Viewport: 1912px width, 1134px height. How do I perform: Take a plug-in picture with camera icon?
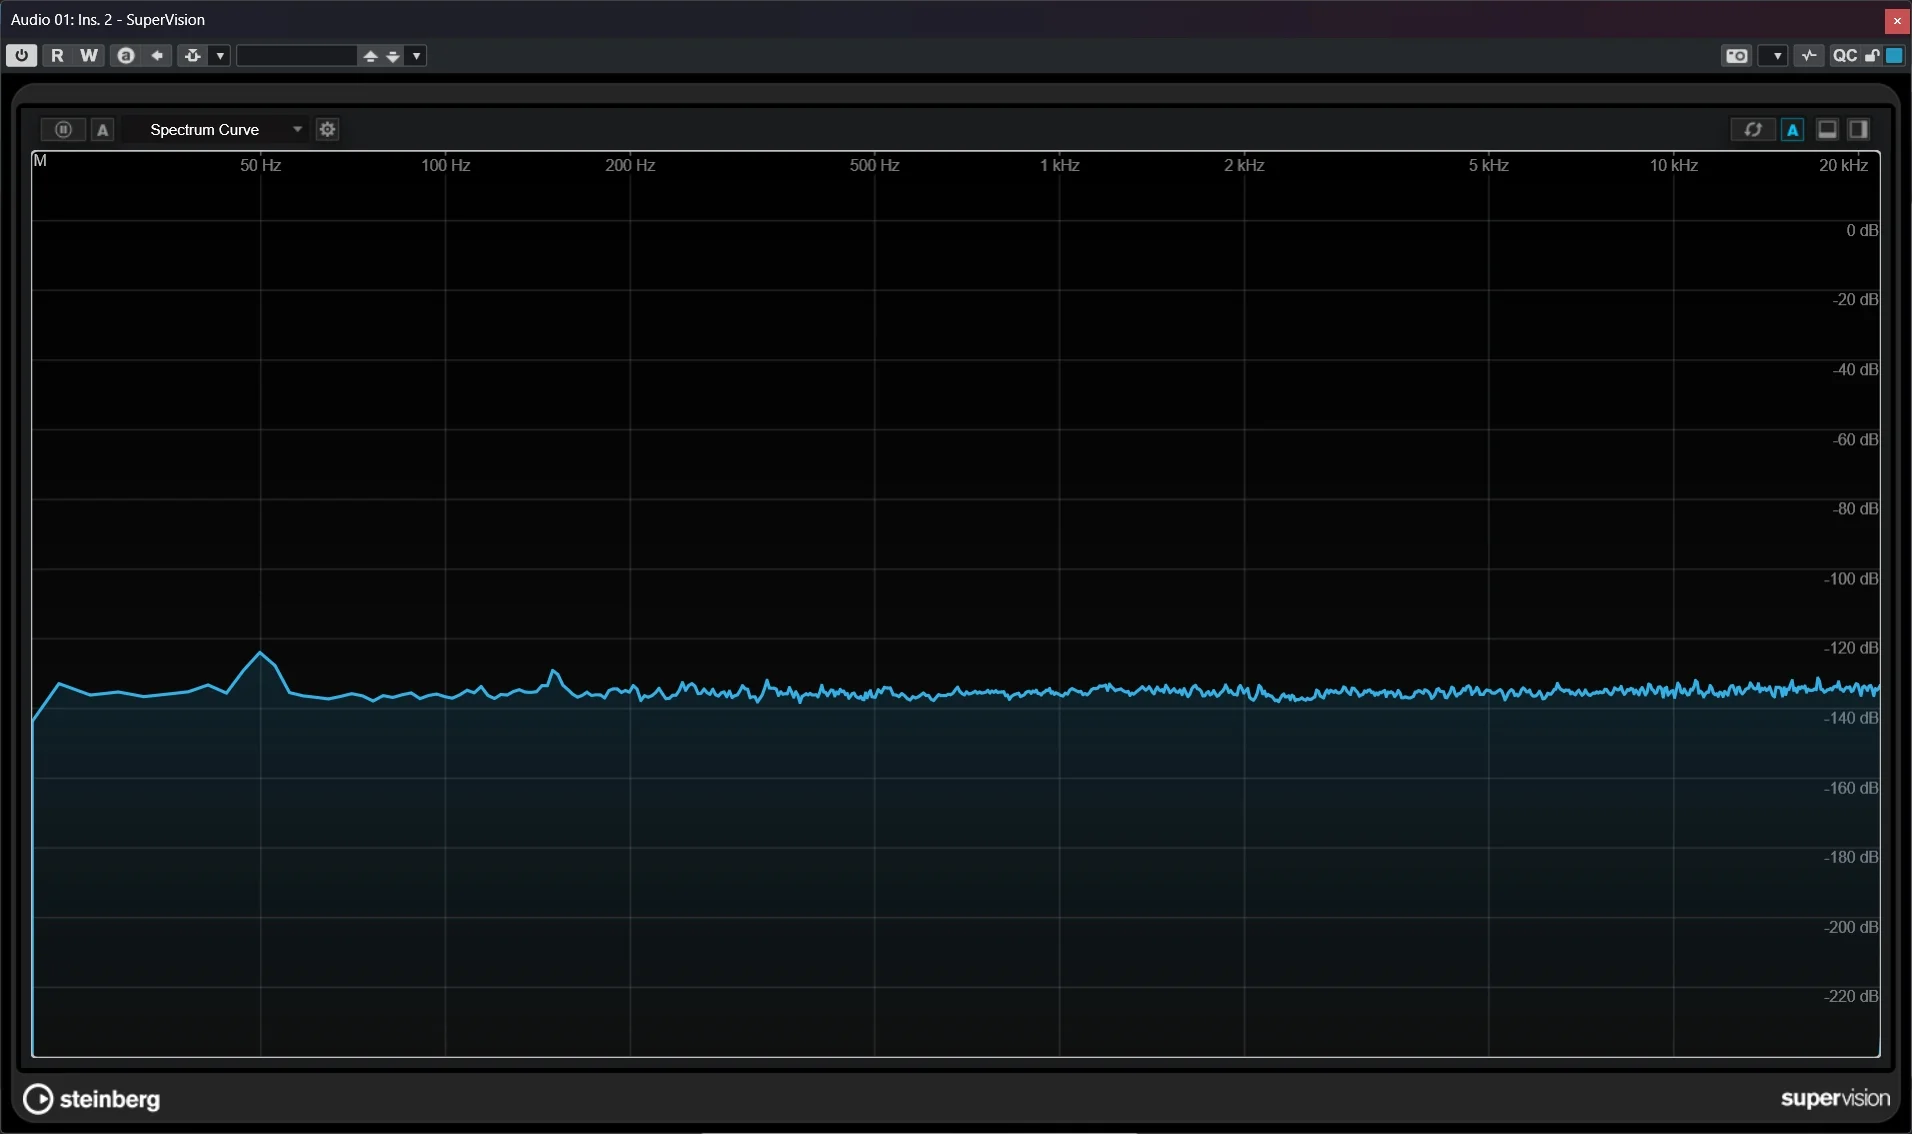1737,56
